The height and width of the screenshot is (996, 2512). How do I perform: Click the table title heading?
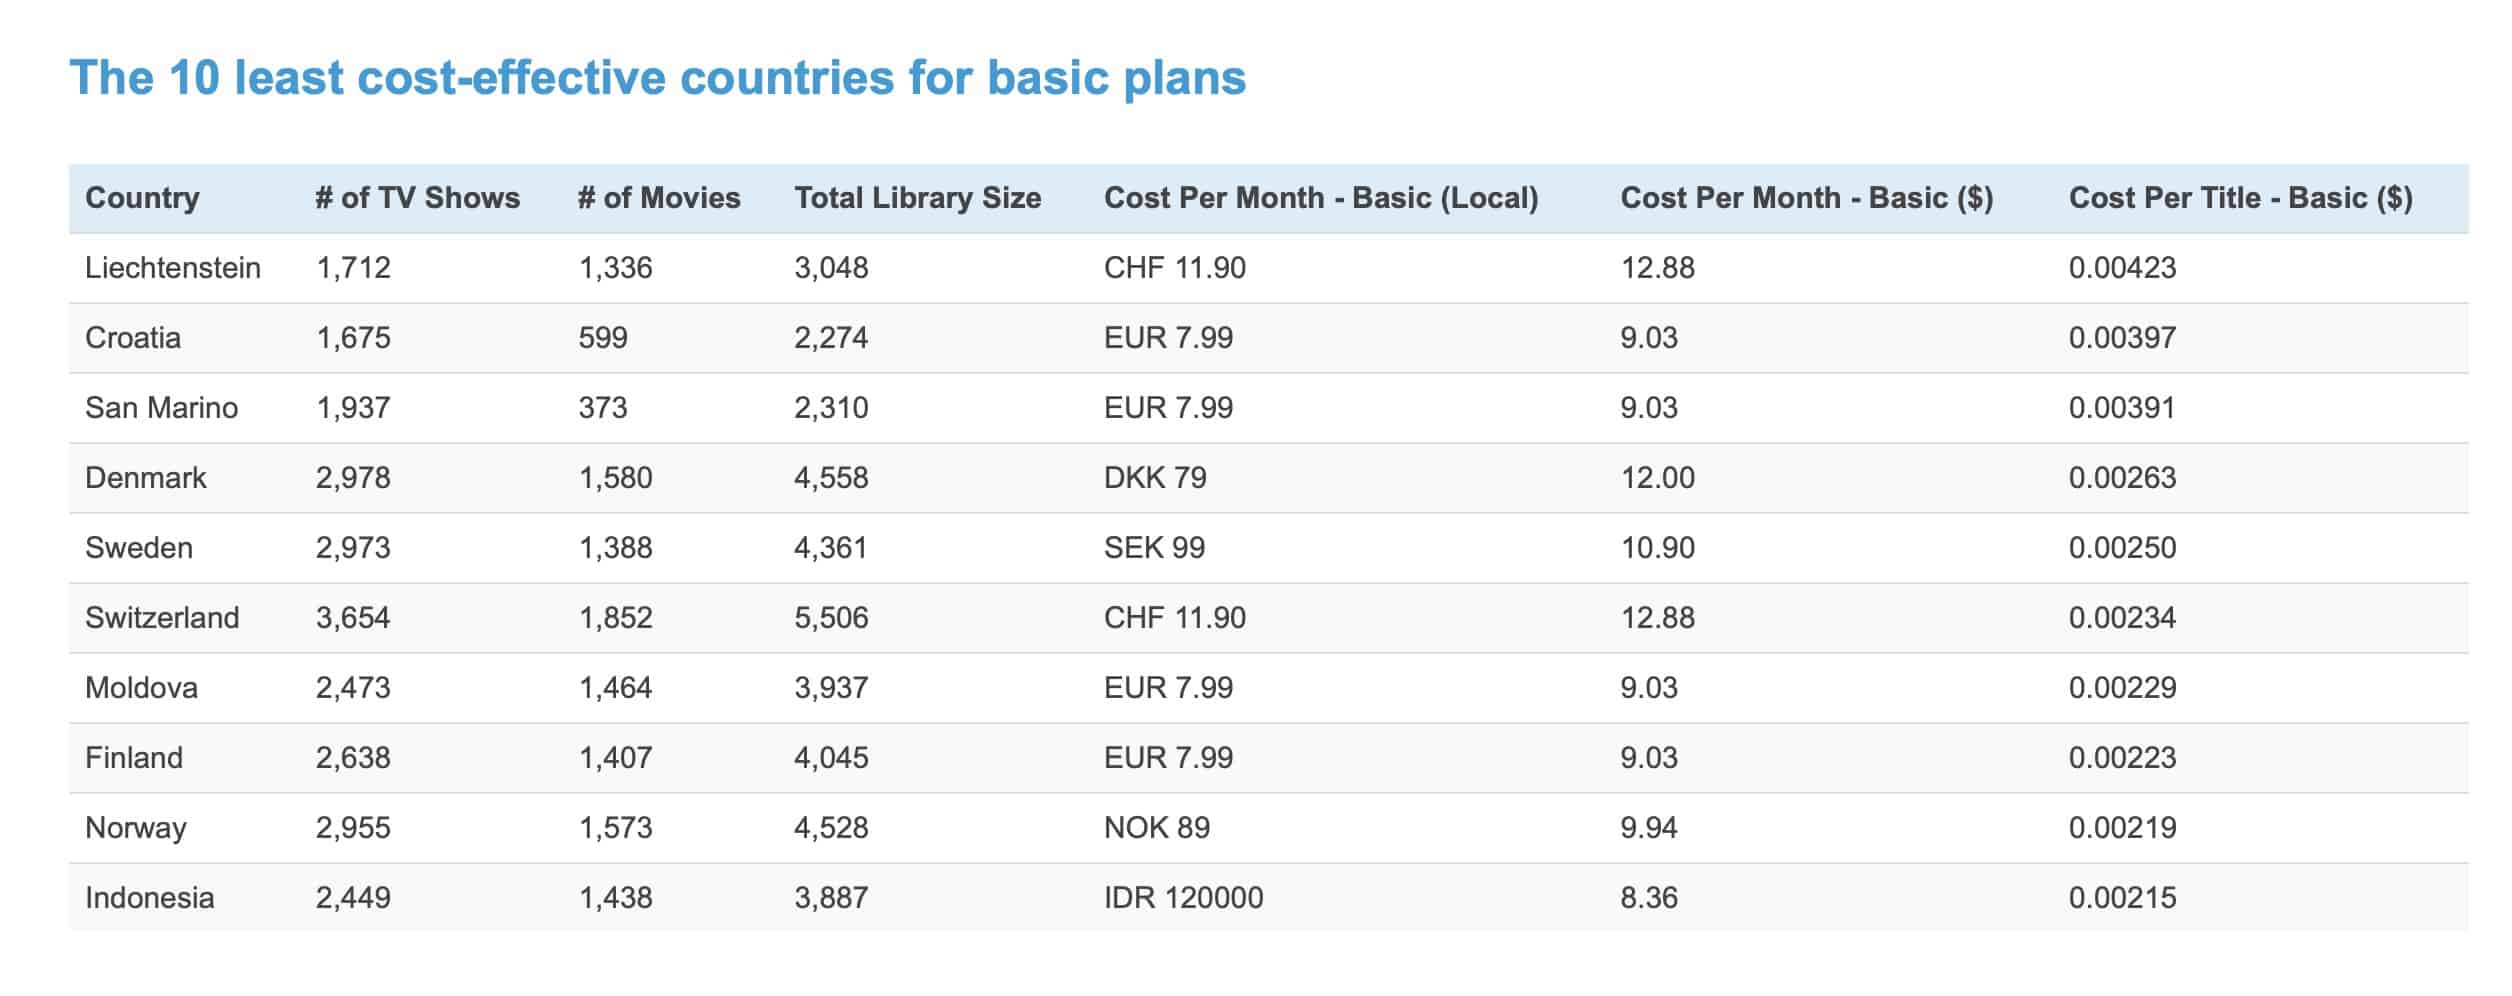click(657, 78)
